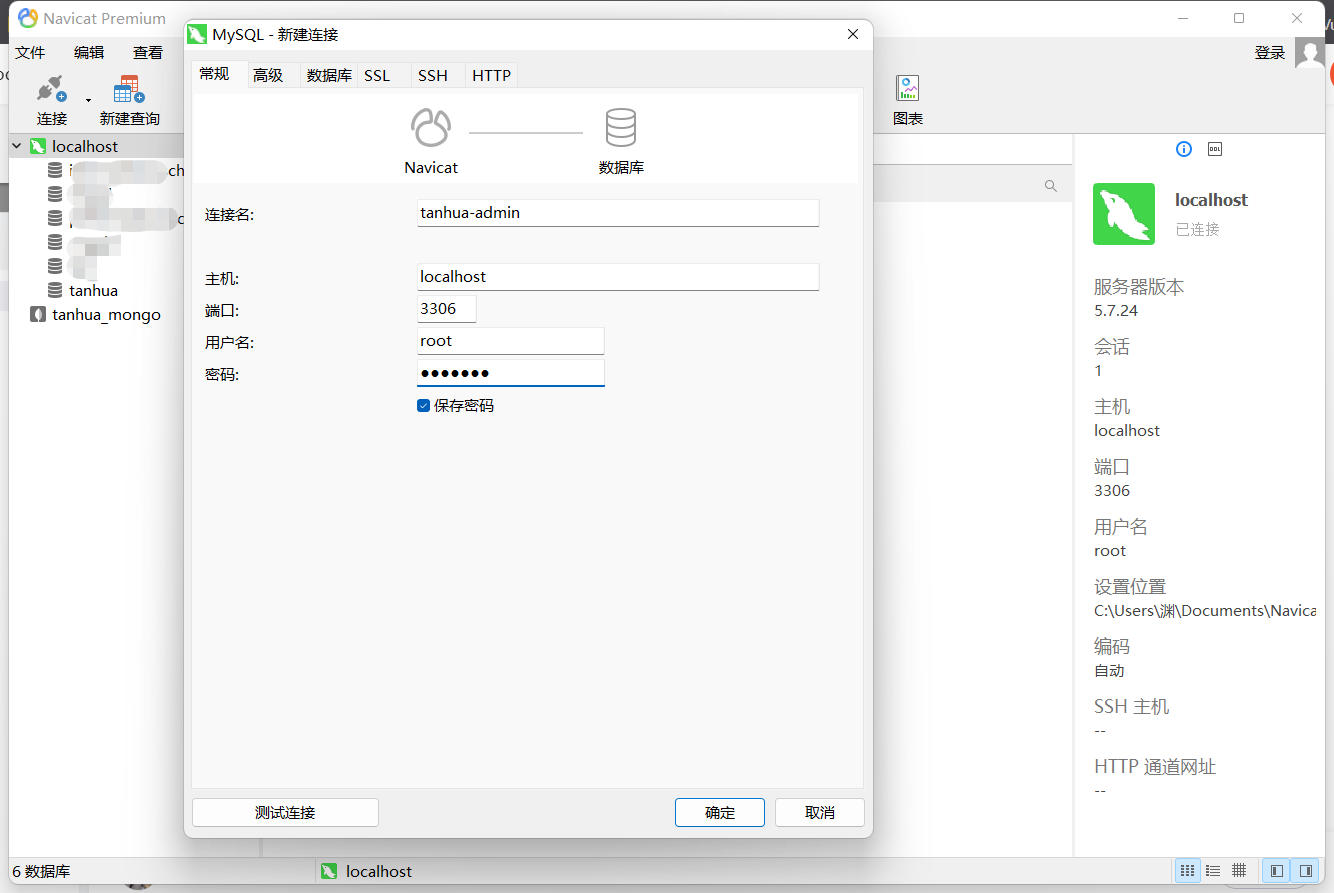
Task: Select the tanhua_mongo connection label in tree
Action: pyautogui.click(x=106, y=314)
